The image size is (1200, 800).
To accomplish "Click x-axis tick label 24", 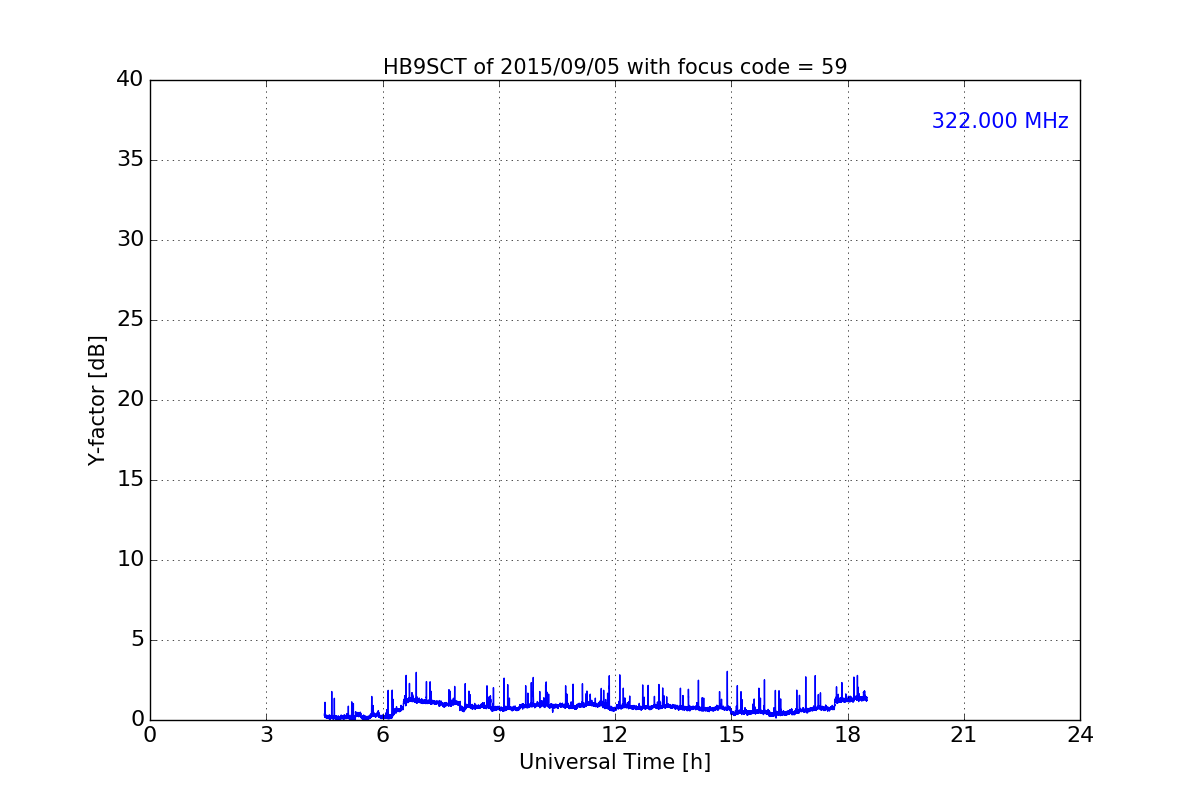I will [x=1080, y=735].
